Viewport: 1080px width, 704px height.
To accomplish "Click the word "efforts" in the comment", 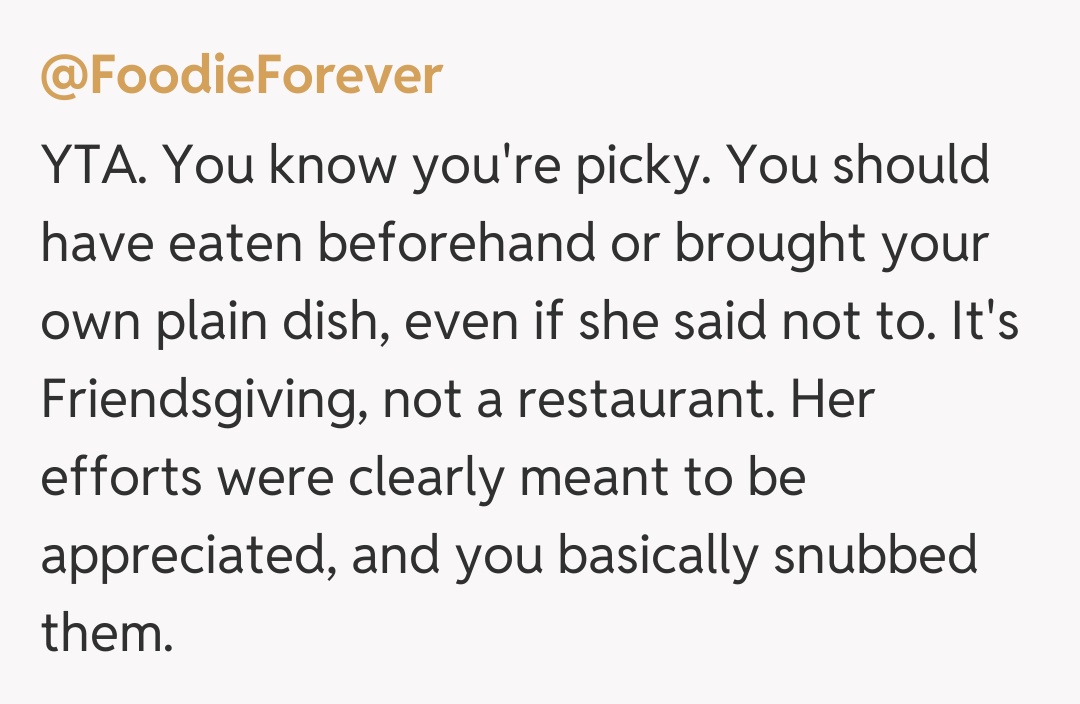I will click(x=121, y=479).
